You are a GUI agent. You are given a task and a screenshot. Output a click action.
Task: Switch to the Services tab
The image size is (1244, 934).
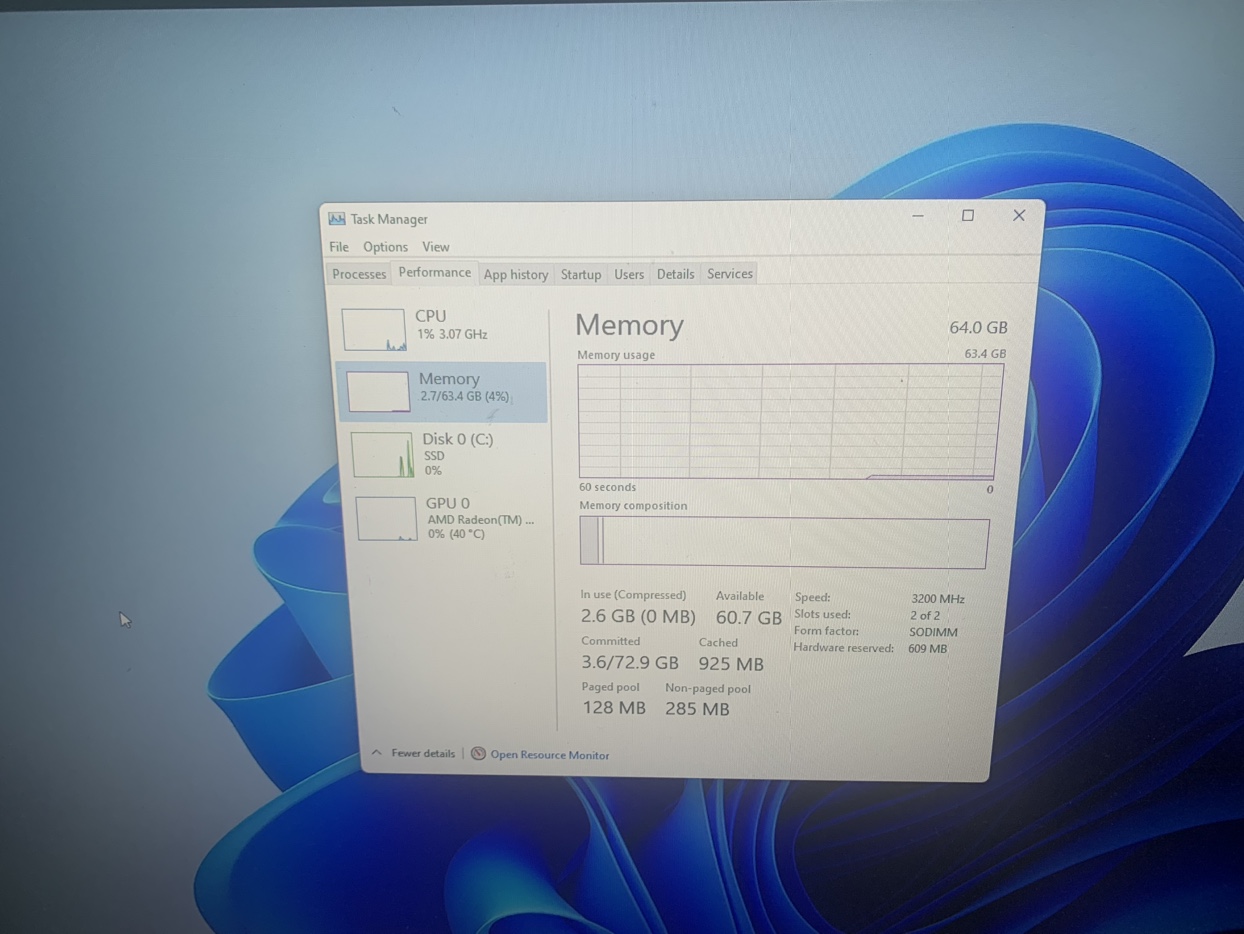[730, 274]
